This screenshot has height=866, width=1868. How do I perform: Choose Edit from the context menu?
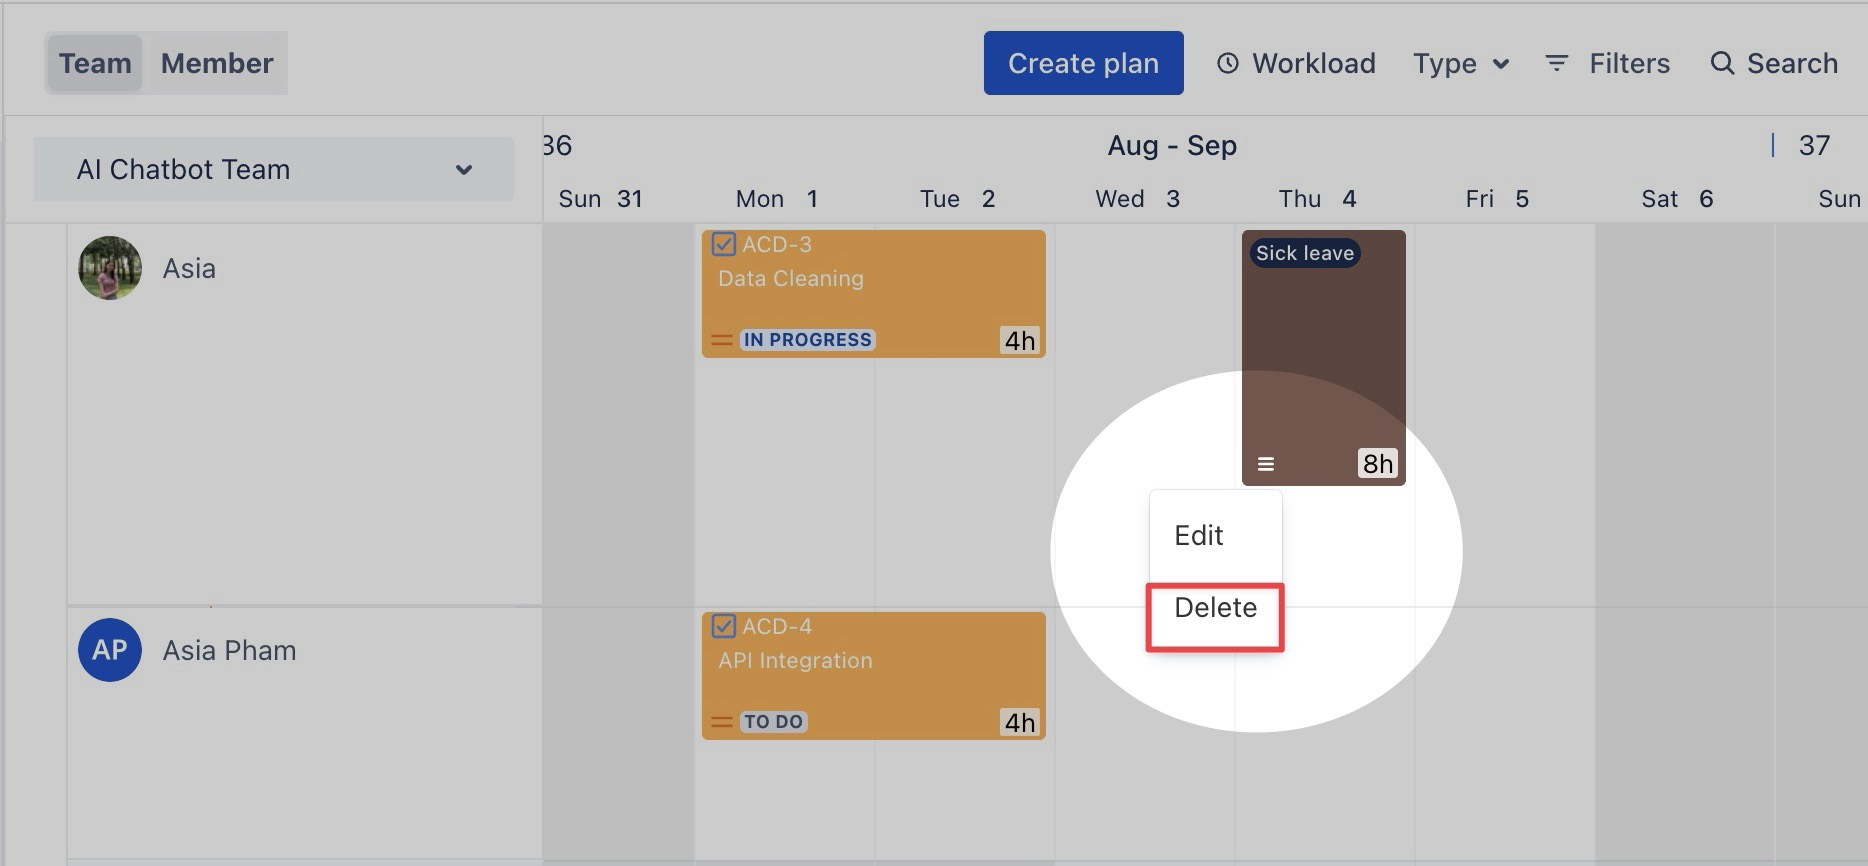pos(1199,536)
